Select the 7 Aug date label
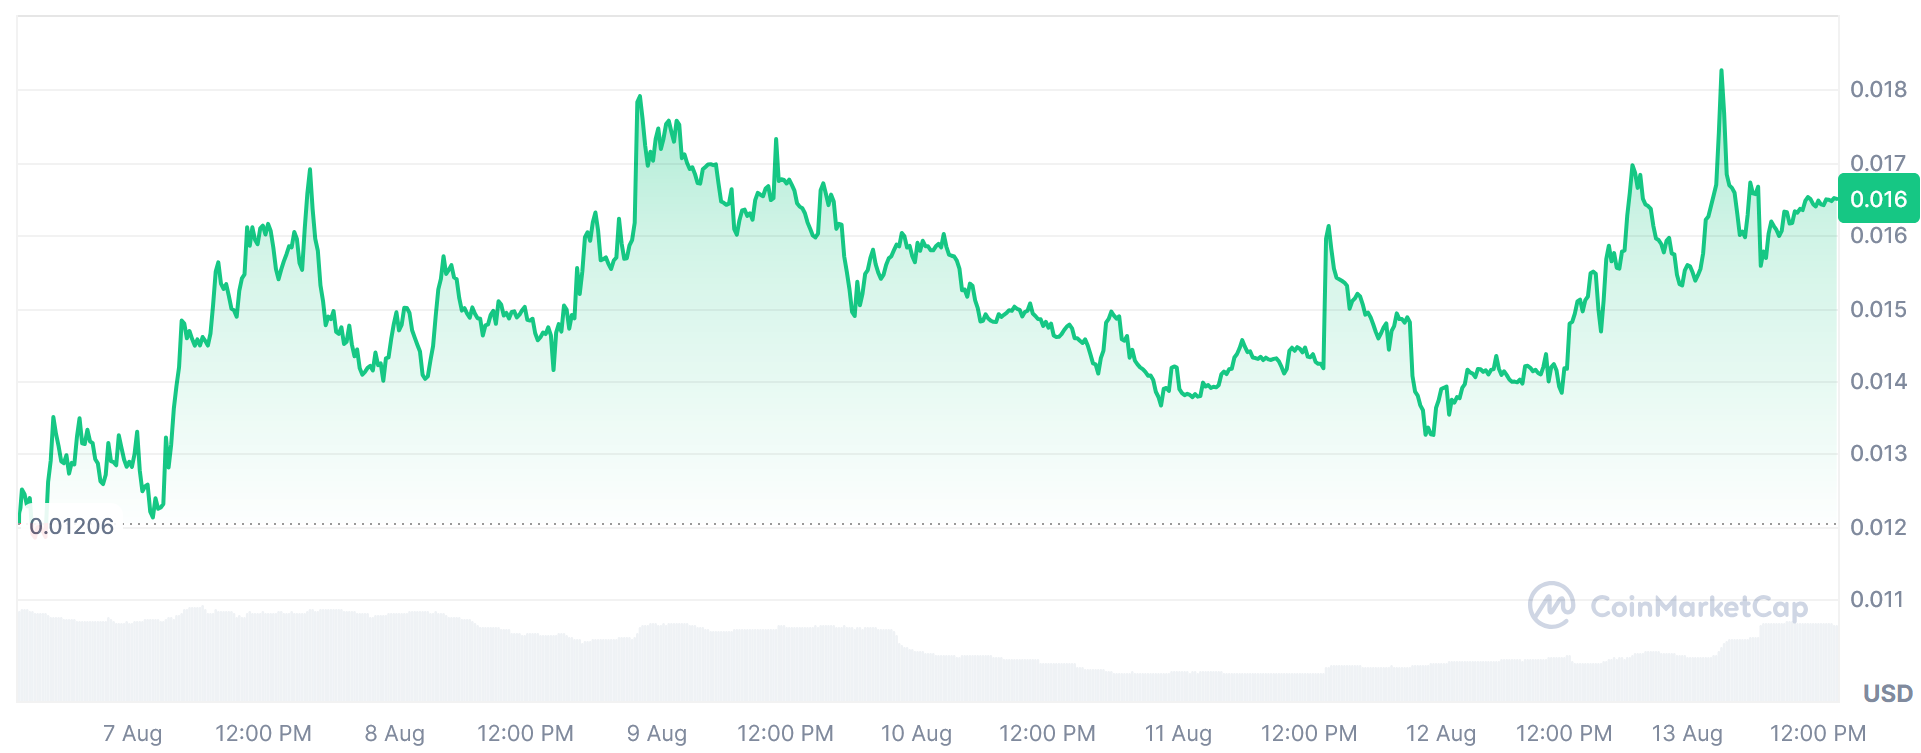1921x753 pixels. tap(132, 733)
